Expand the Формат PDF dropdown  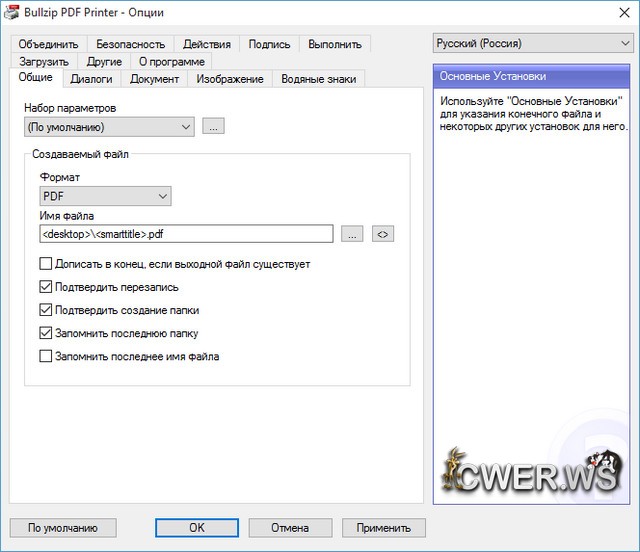click(x=105, y=196)
